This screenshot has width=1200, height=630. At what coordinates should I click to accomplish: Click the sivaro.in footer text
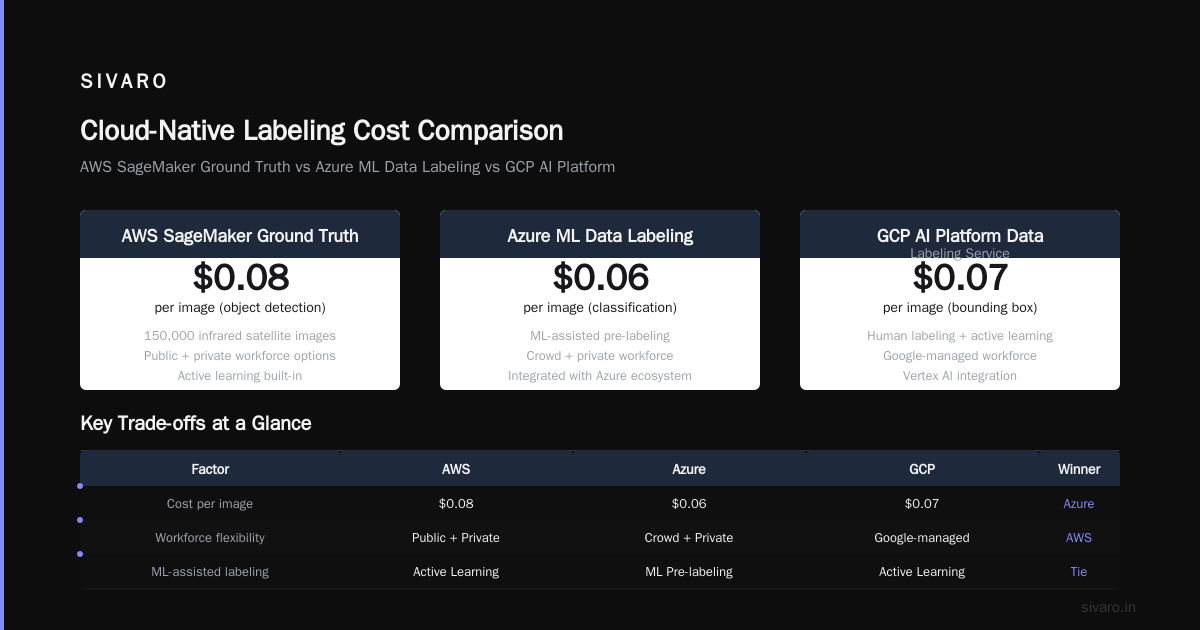(x=1108, y=607)
